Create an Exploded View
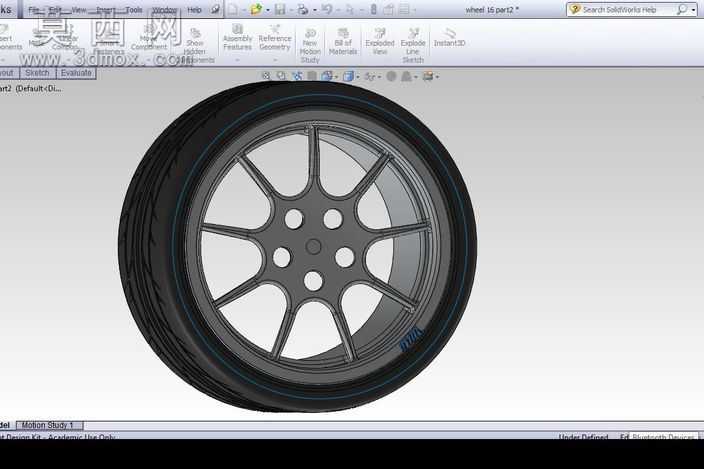 pyautogui.click(x=380, y=41)
